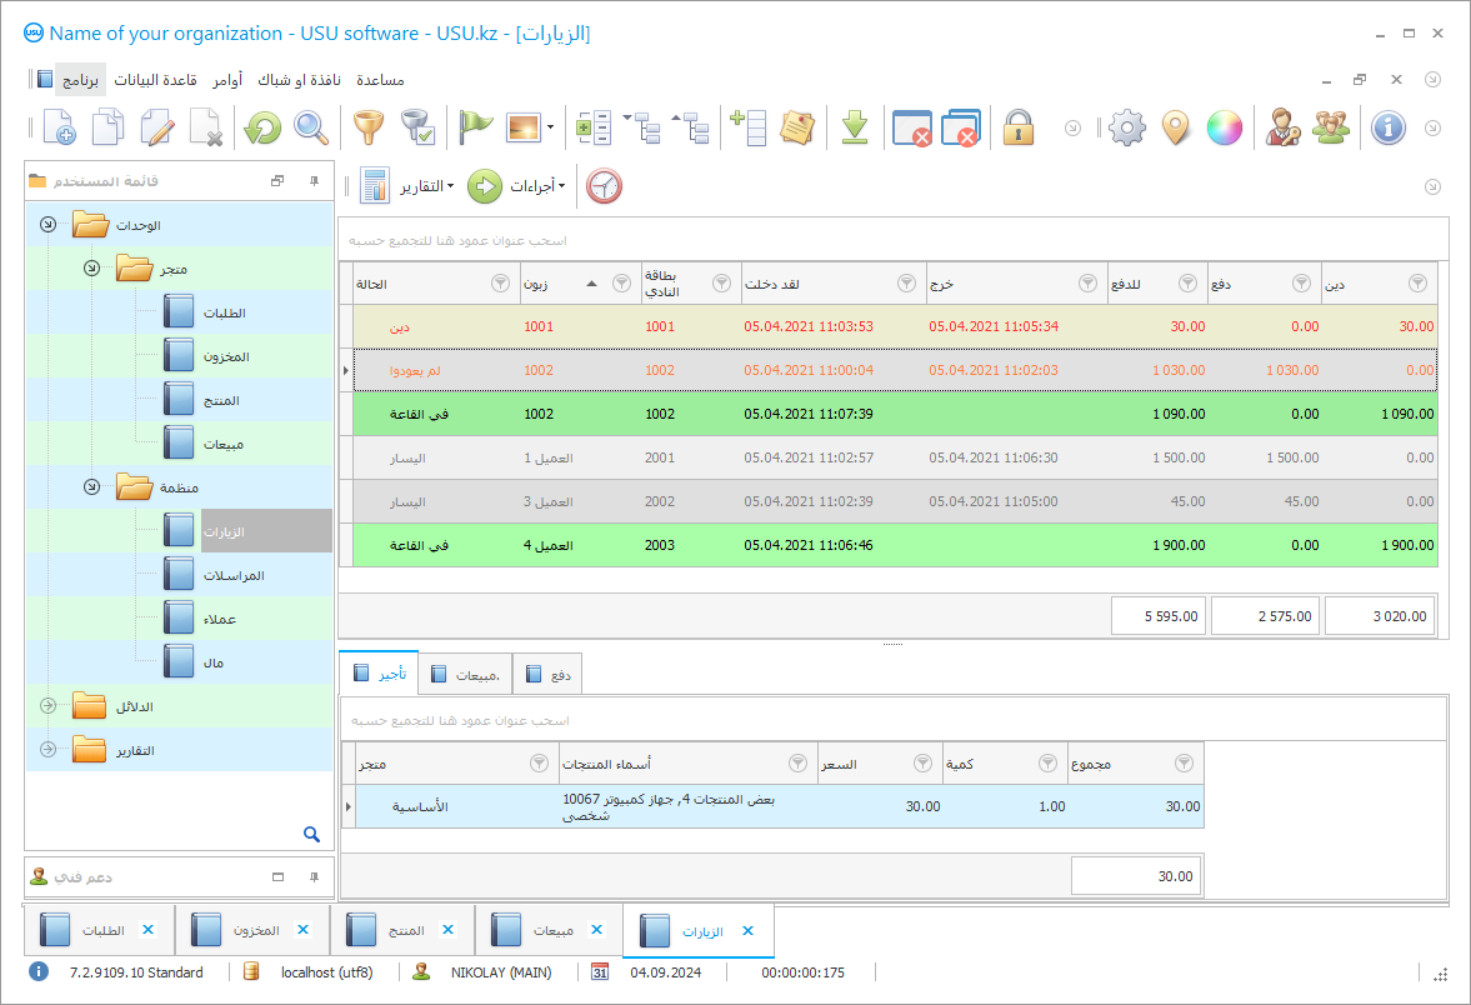This screenshot has width=1471, height=1005.
Task: Click the funnel filter icon in toolbar
Action: [369, 128]
